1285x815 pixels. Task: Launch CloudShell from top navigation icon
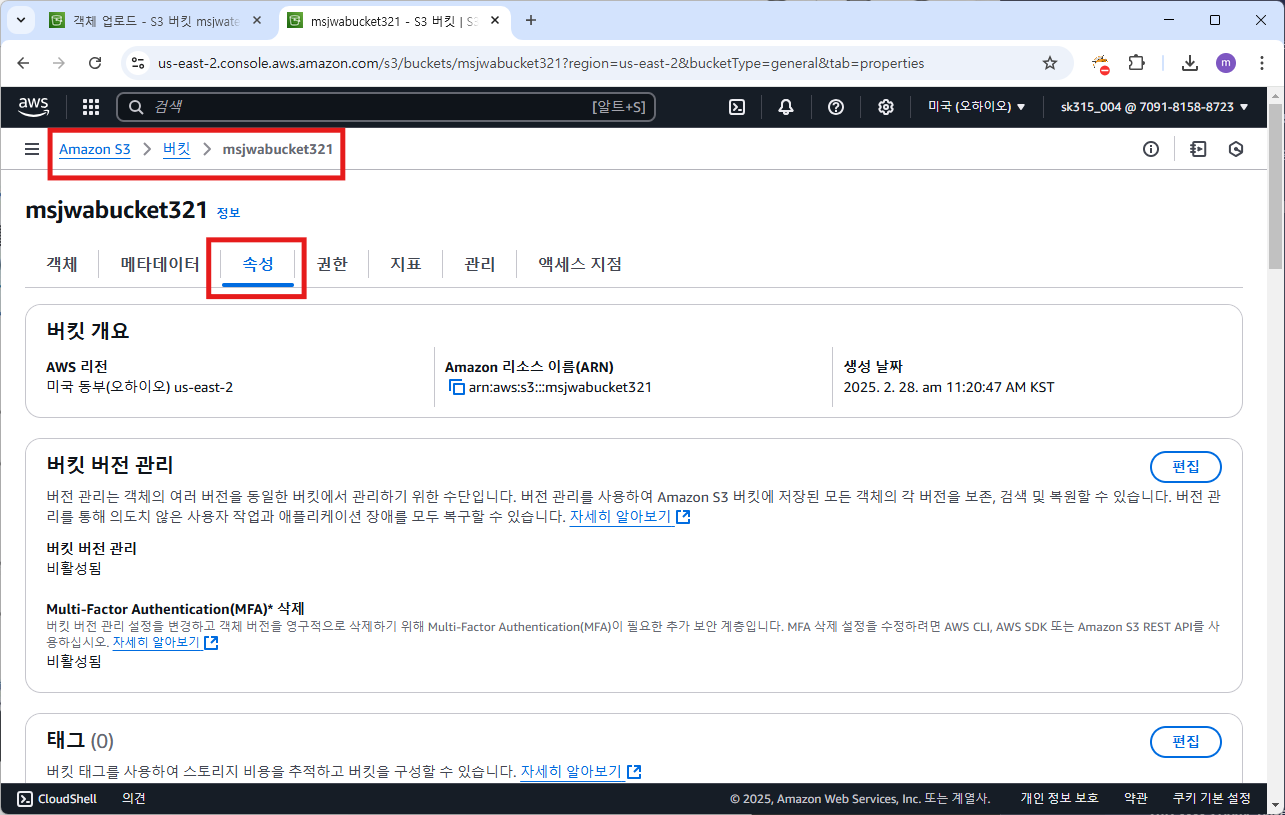[737, 107]
